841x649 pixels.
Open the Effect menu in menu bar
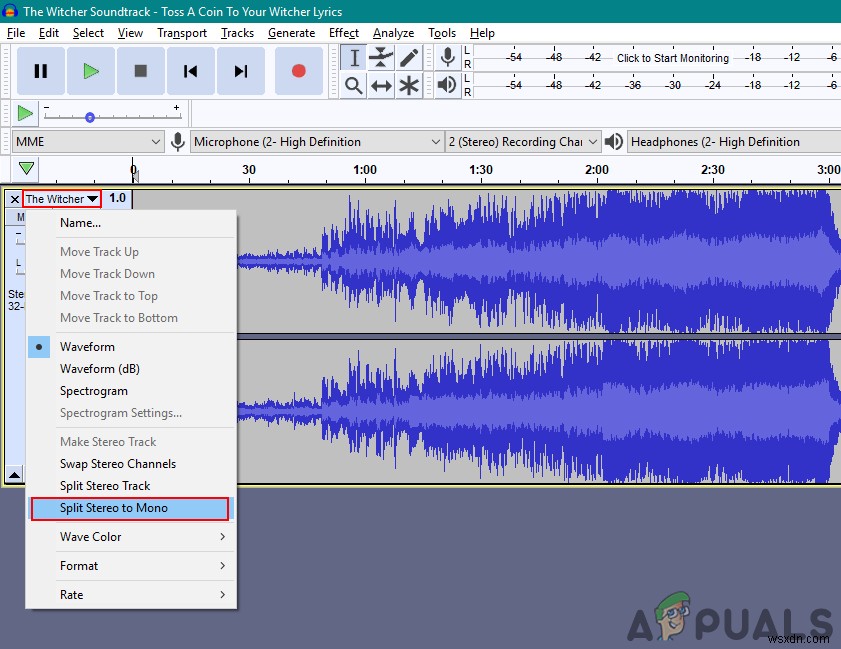344,33
